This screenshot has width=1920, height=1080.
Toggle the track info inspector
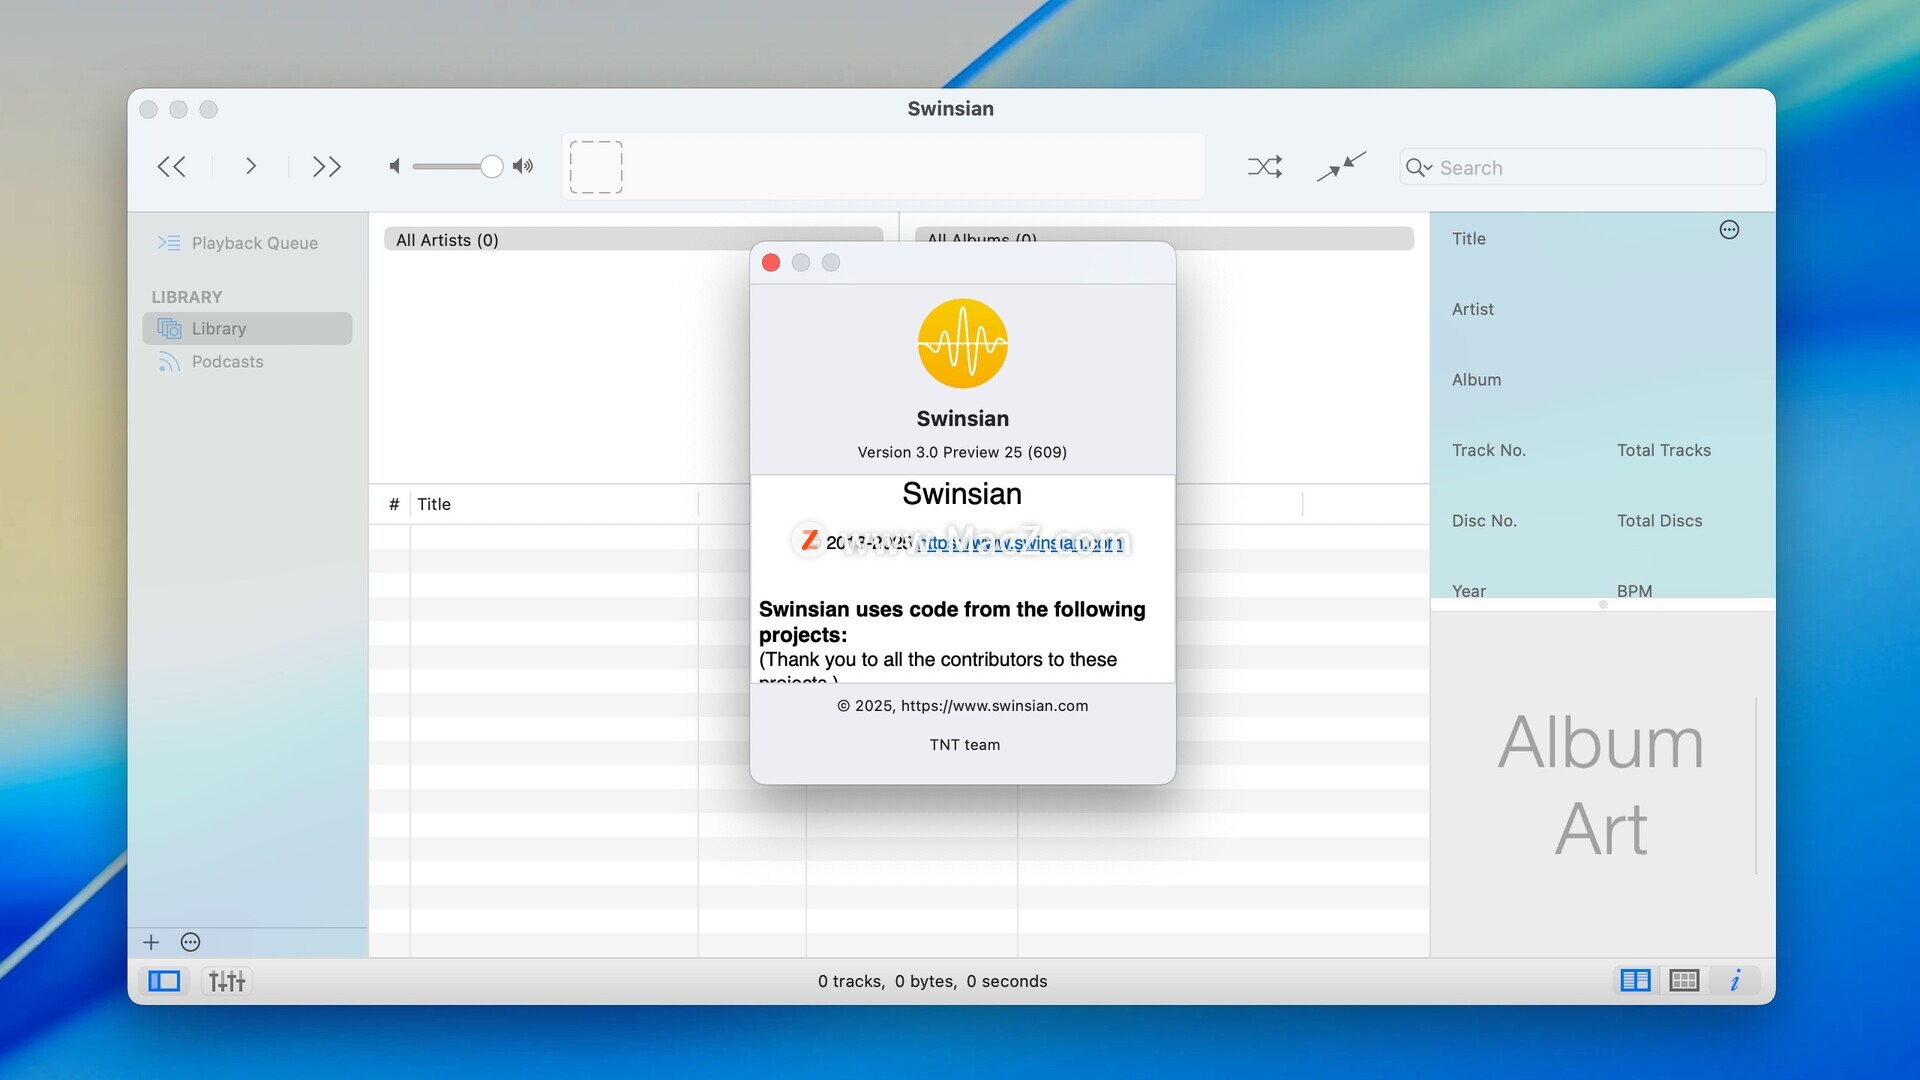coord(1735,981)
